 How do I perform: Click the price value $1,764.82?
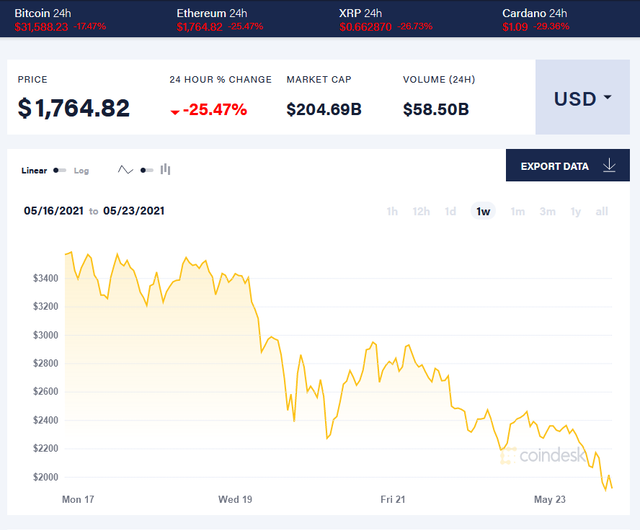pos(73,109)
